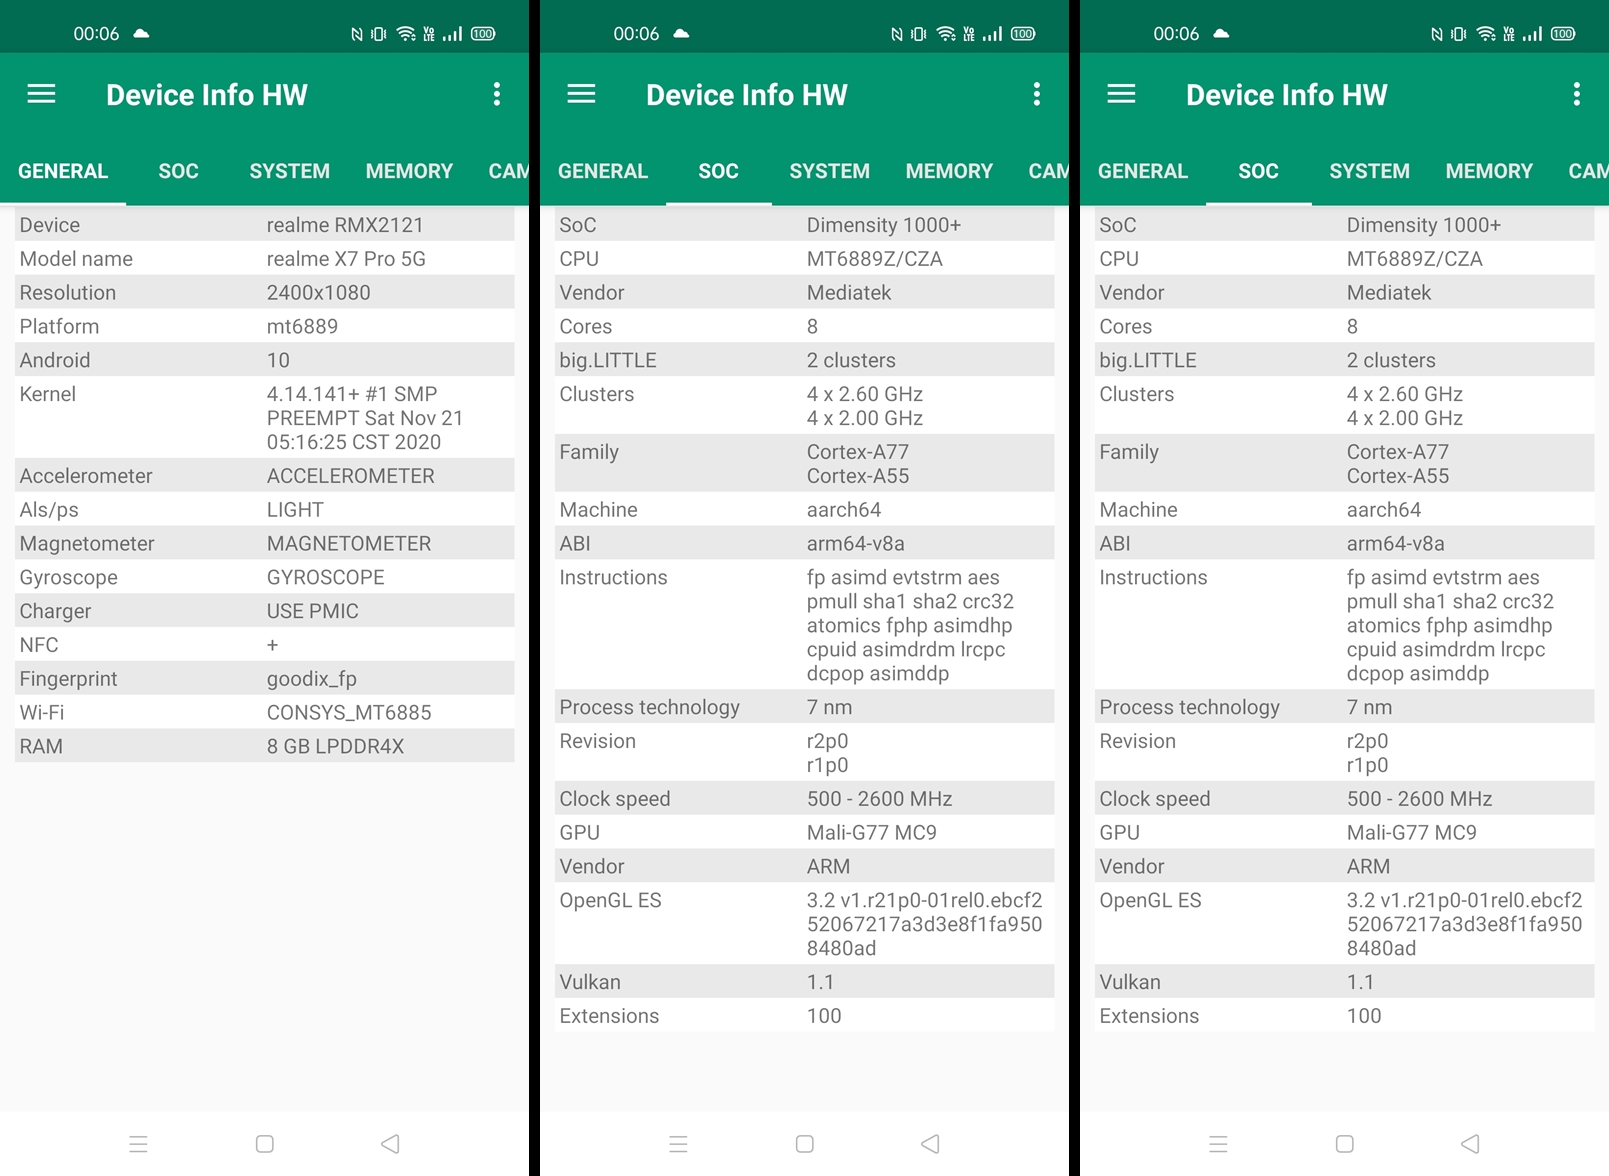Tap 'arm64-v8a' ABI value in middle screen
The image size is (1609, 1176).
(856, 544)
